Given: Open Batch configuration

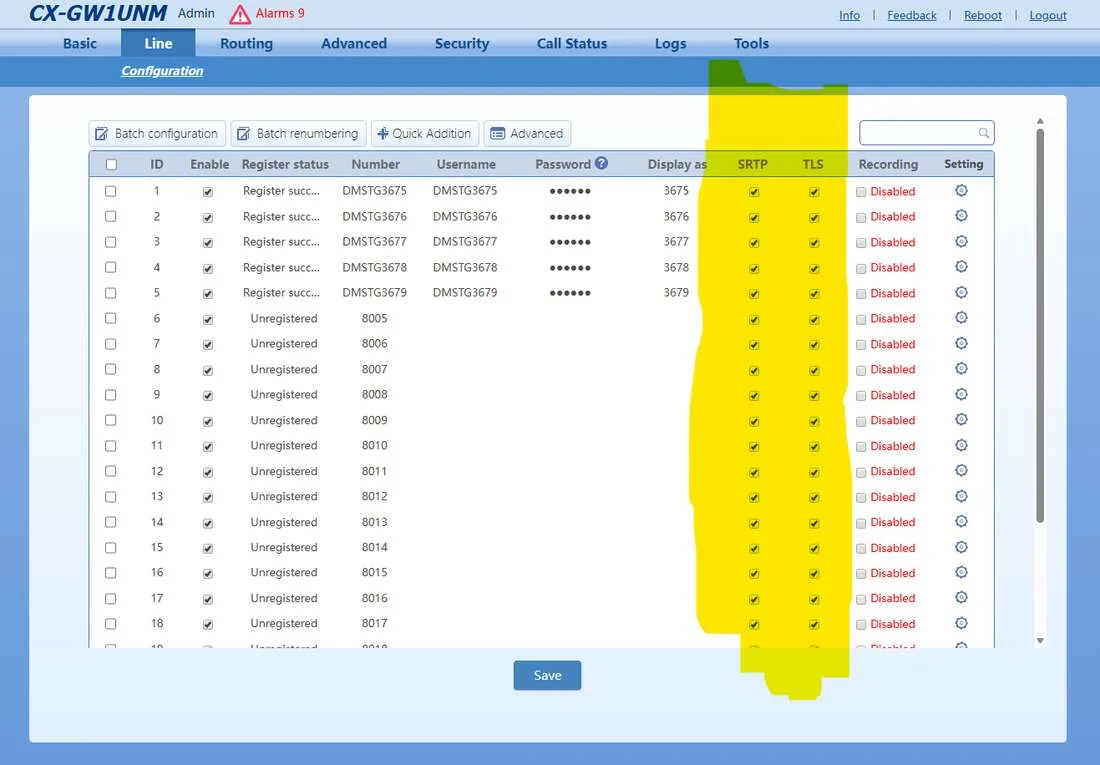Looking at the screenshot, I should pyautogui.click(x=157, y=133).
